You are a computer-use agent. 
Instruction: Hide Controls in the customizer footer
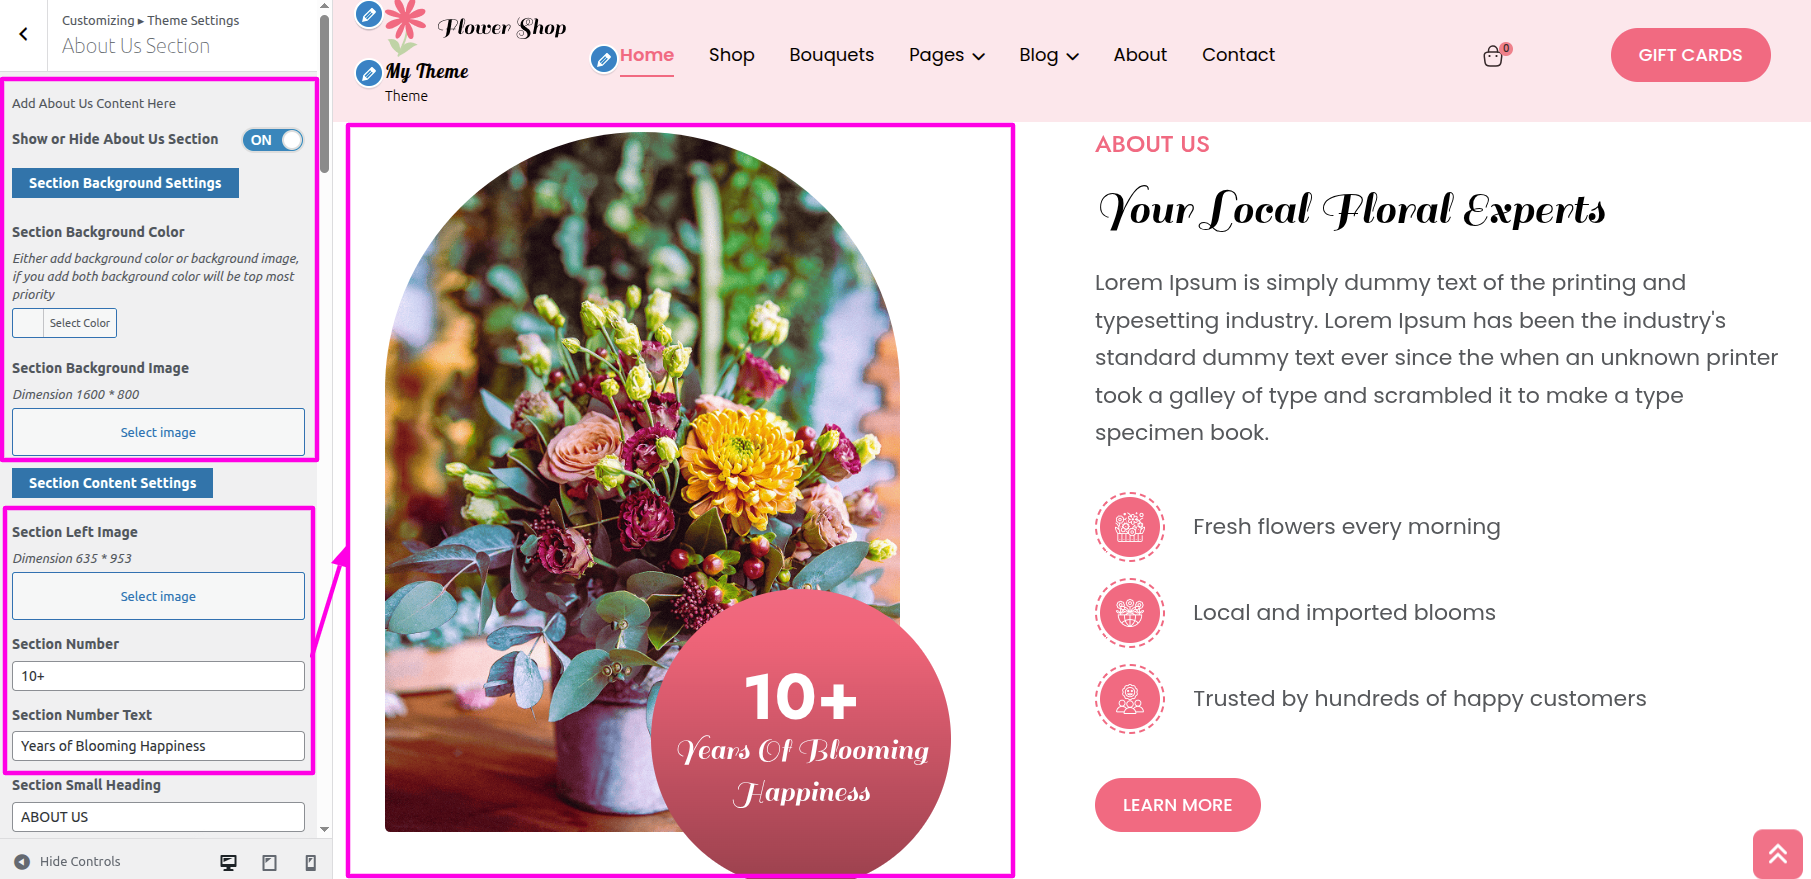[67, 861]
